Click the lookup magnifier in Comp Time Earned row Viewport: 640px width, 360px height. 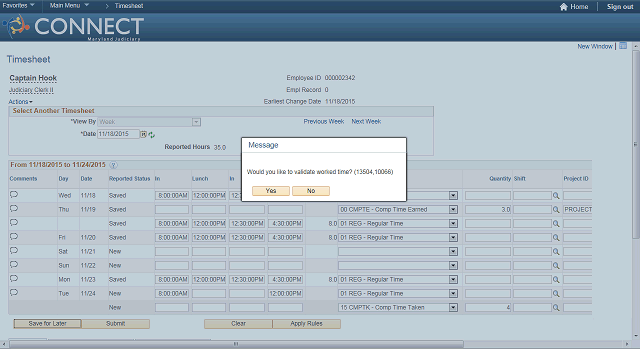coord(556,210)
